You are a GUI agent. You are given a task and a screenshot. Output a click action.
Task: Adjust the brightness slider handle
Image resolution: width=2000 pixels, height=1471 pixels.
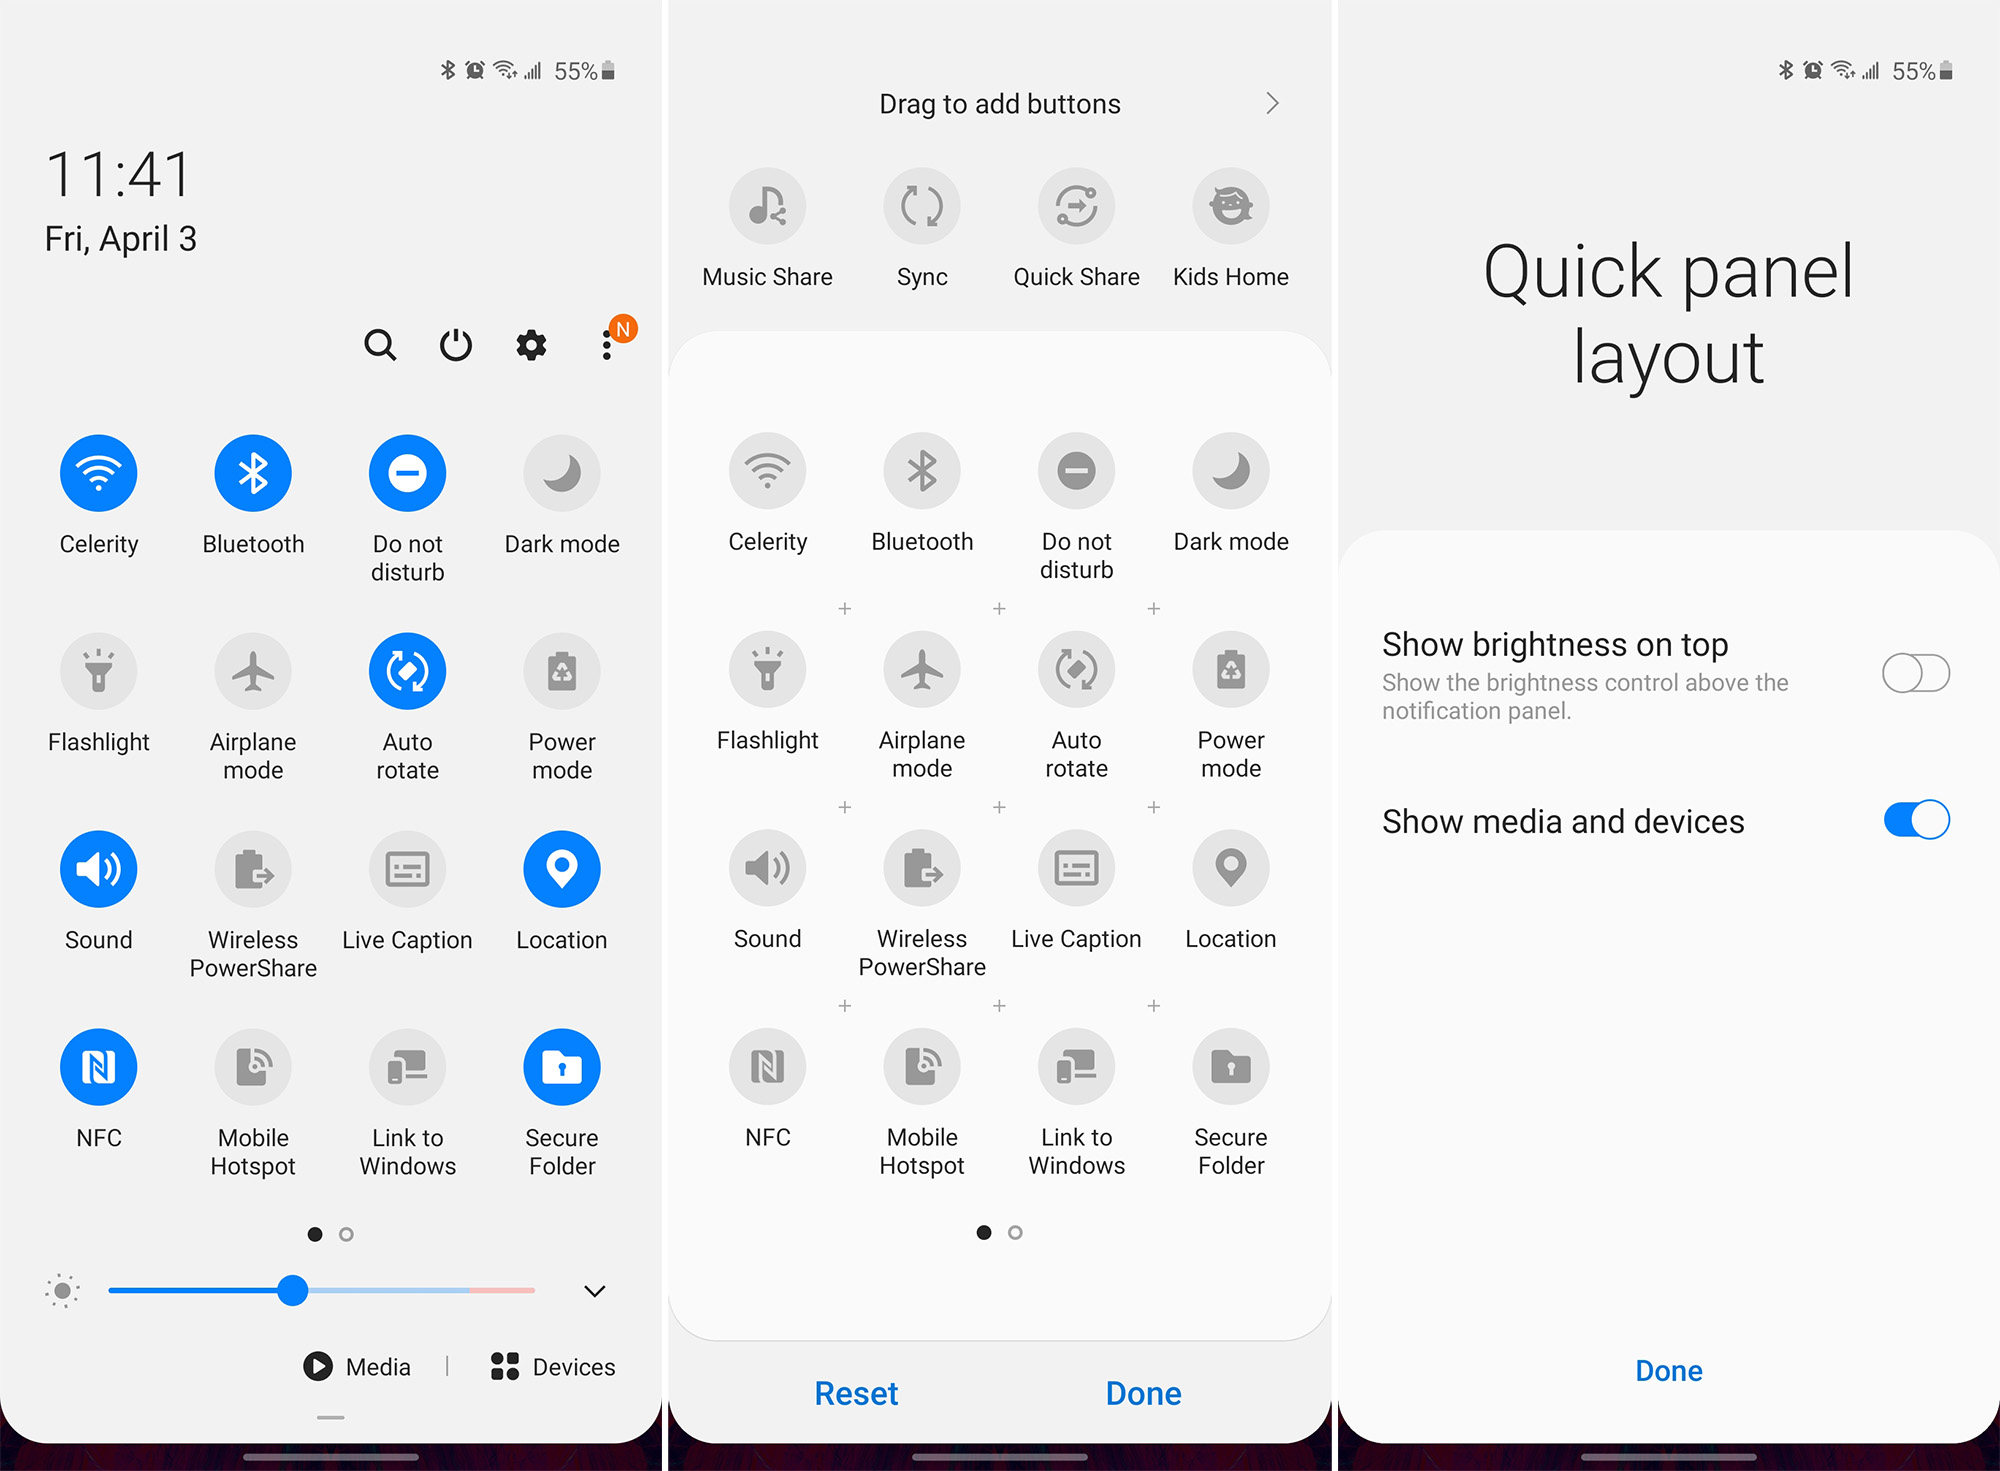[x=292, y=1290]
